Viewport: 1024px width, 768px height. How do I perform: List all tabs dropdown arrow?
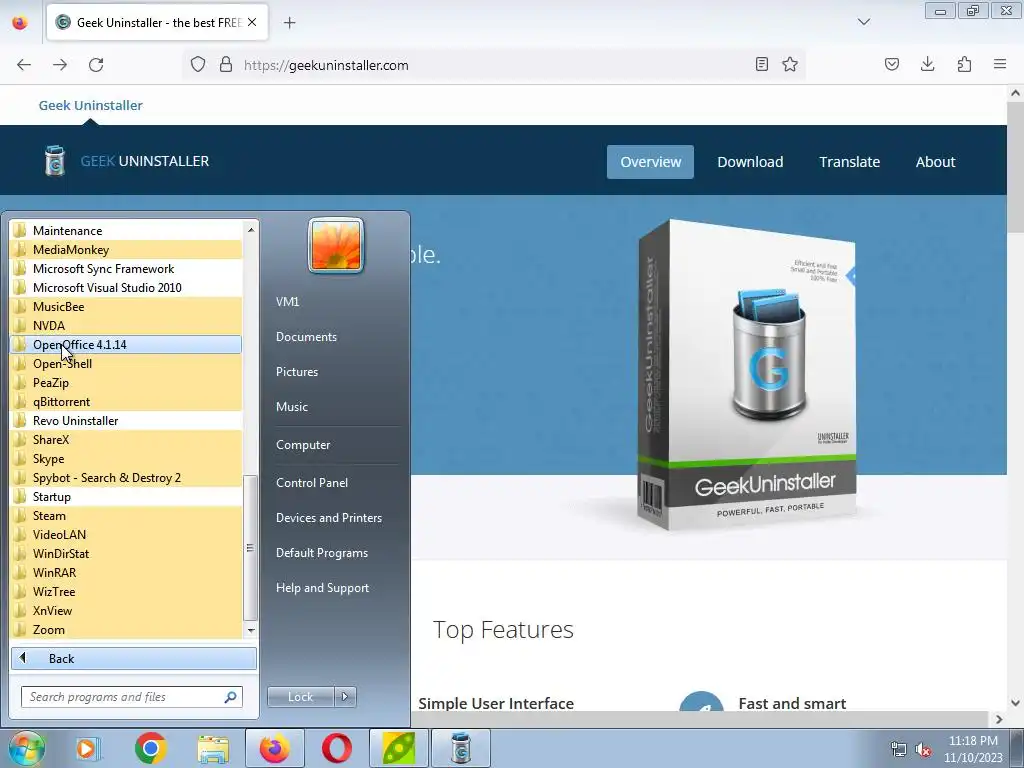pyautogui.click(x=864, y=22)
